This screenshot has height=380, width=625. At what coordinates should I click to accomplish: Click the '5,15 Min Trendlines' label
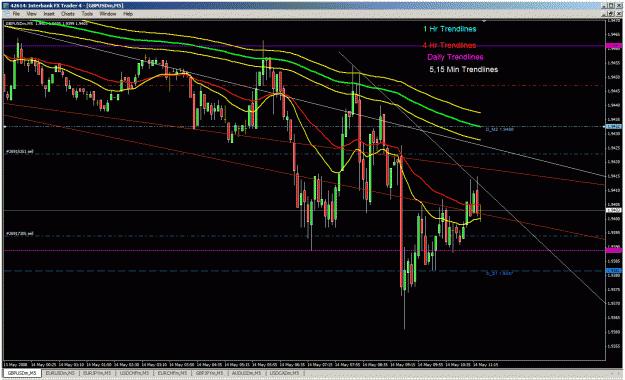(464, 69)
